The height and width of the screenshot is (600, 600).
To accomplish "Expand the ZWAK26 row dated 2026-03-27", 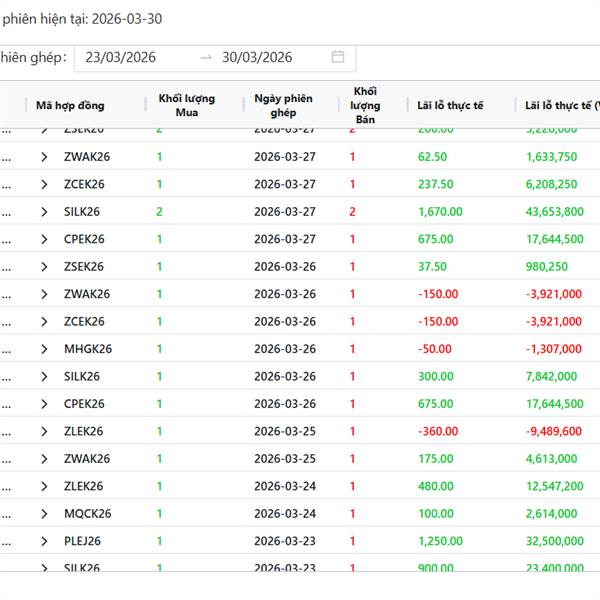I will pos(44,157).
